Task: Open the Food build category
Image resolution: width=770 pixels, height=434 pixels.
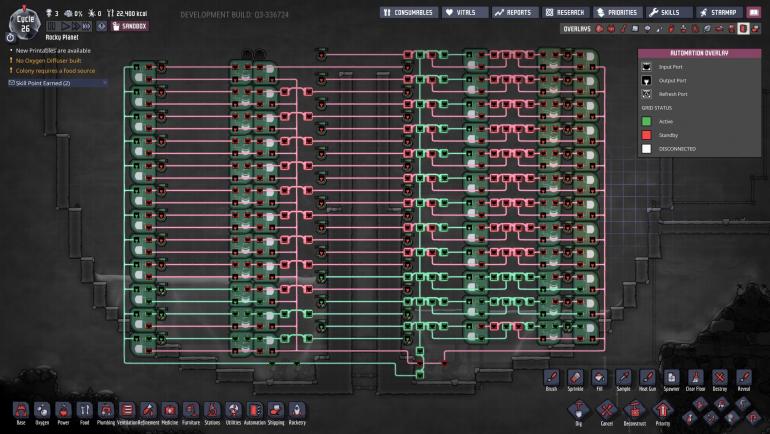Action: 84,411
